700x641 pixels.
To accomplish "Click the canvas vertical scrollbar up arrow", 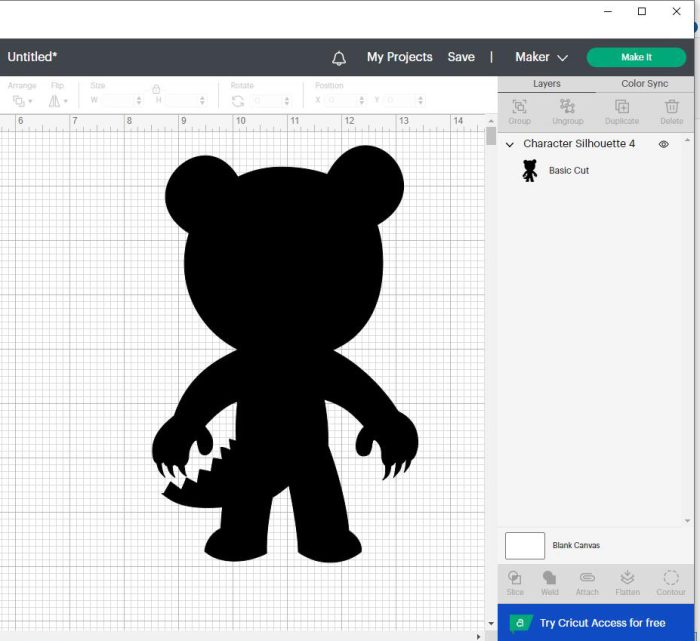I will tap(491, 121).
